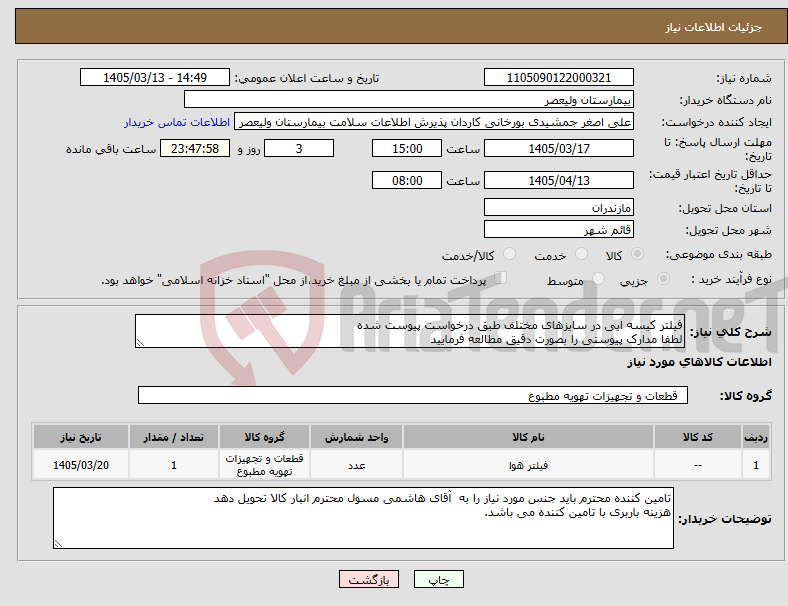This screenshot has width=788, height=606.
Task: Click the buyer name field بیمارستان ولیعصر
Action: click(x=409, y=99)
